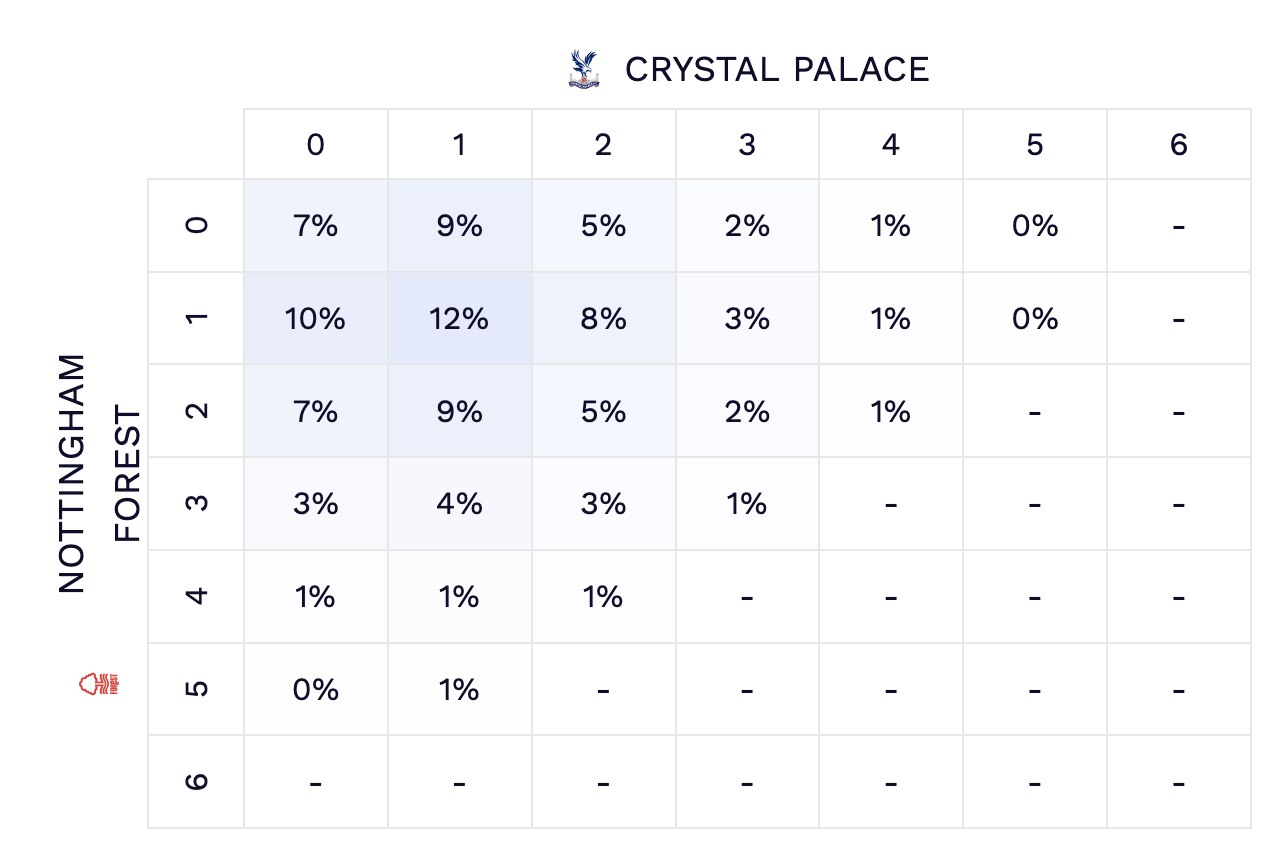
Task: Click the 8% probability cell
Action: point(603,319)
